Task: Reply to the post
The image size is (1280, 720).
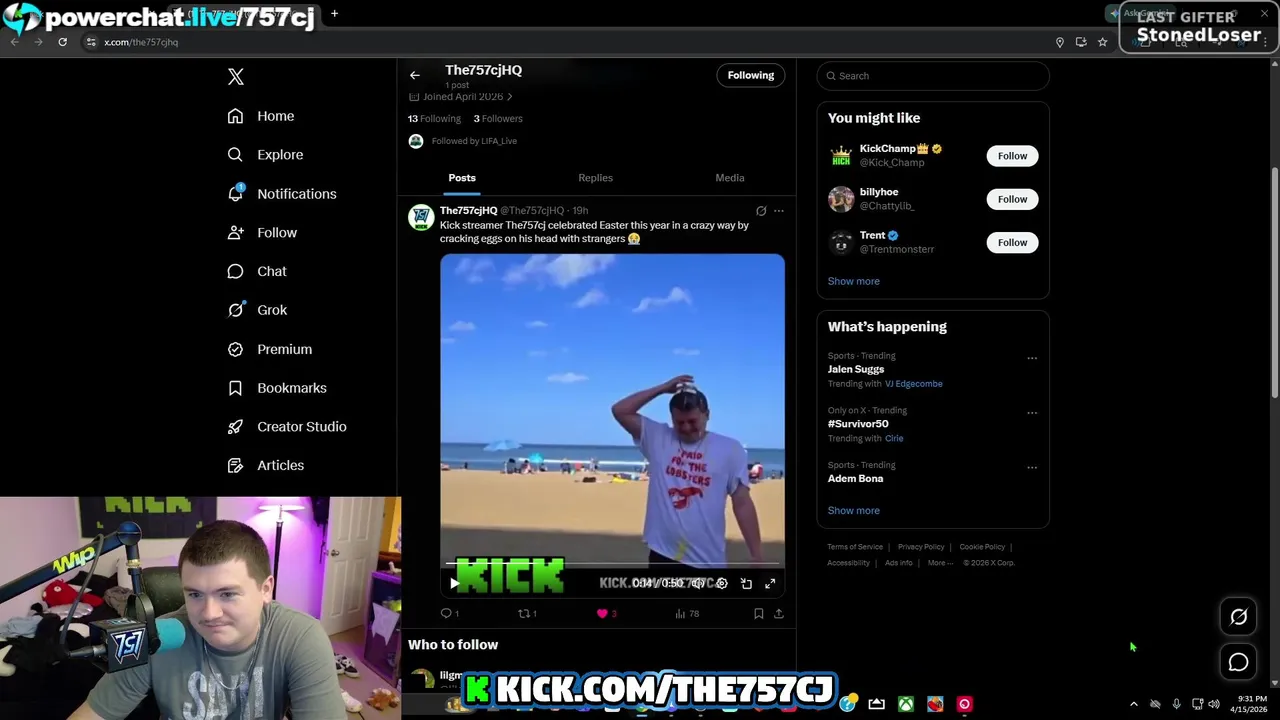Action: [449, 613]
